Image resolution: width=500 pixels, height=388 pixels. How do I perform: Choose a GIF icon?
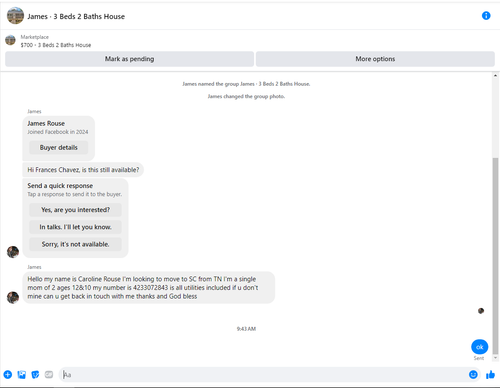point(49,375)
